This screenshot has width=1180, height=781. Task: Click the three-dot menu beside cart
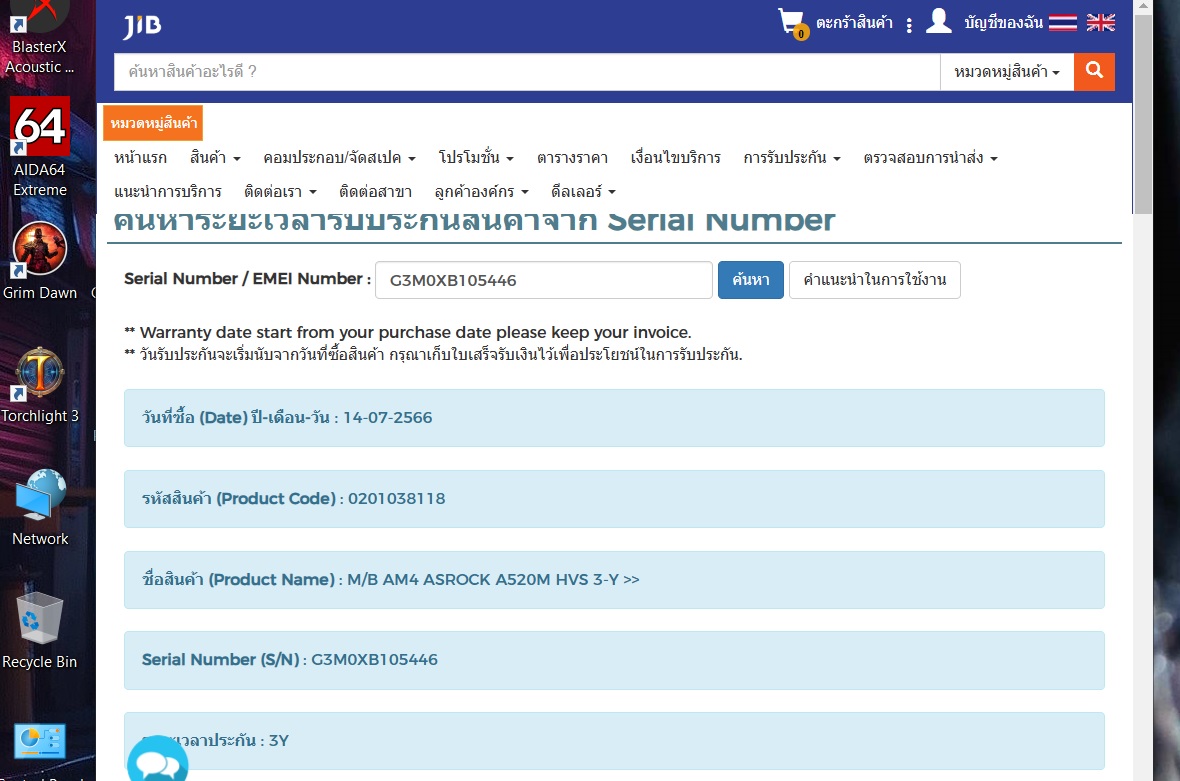909,26
